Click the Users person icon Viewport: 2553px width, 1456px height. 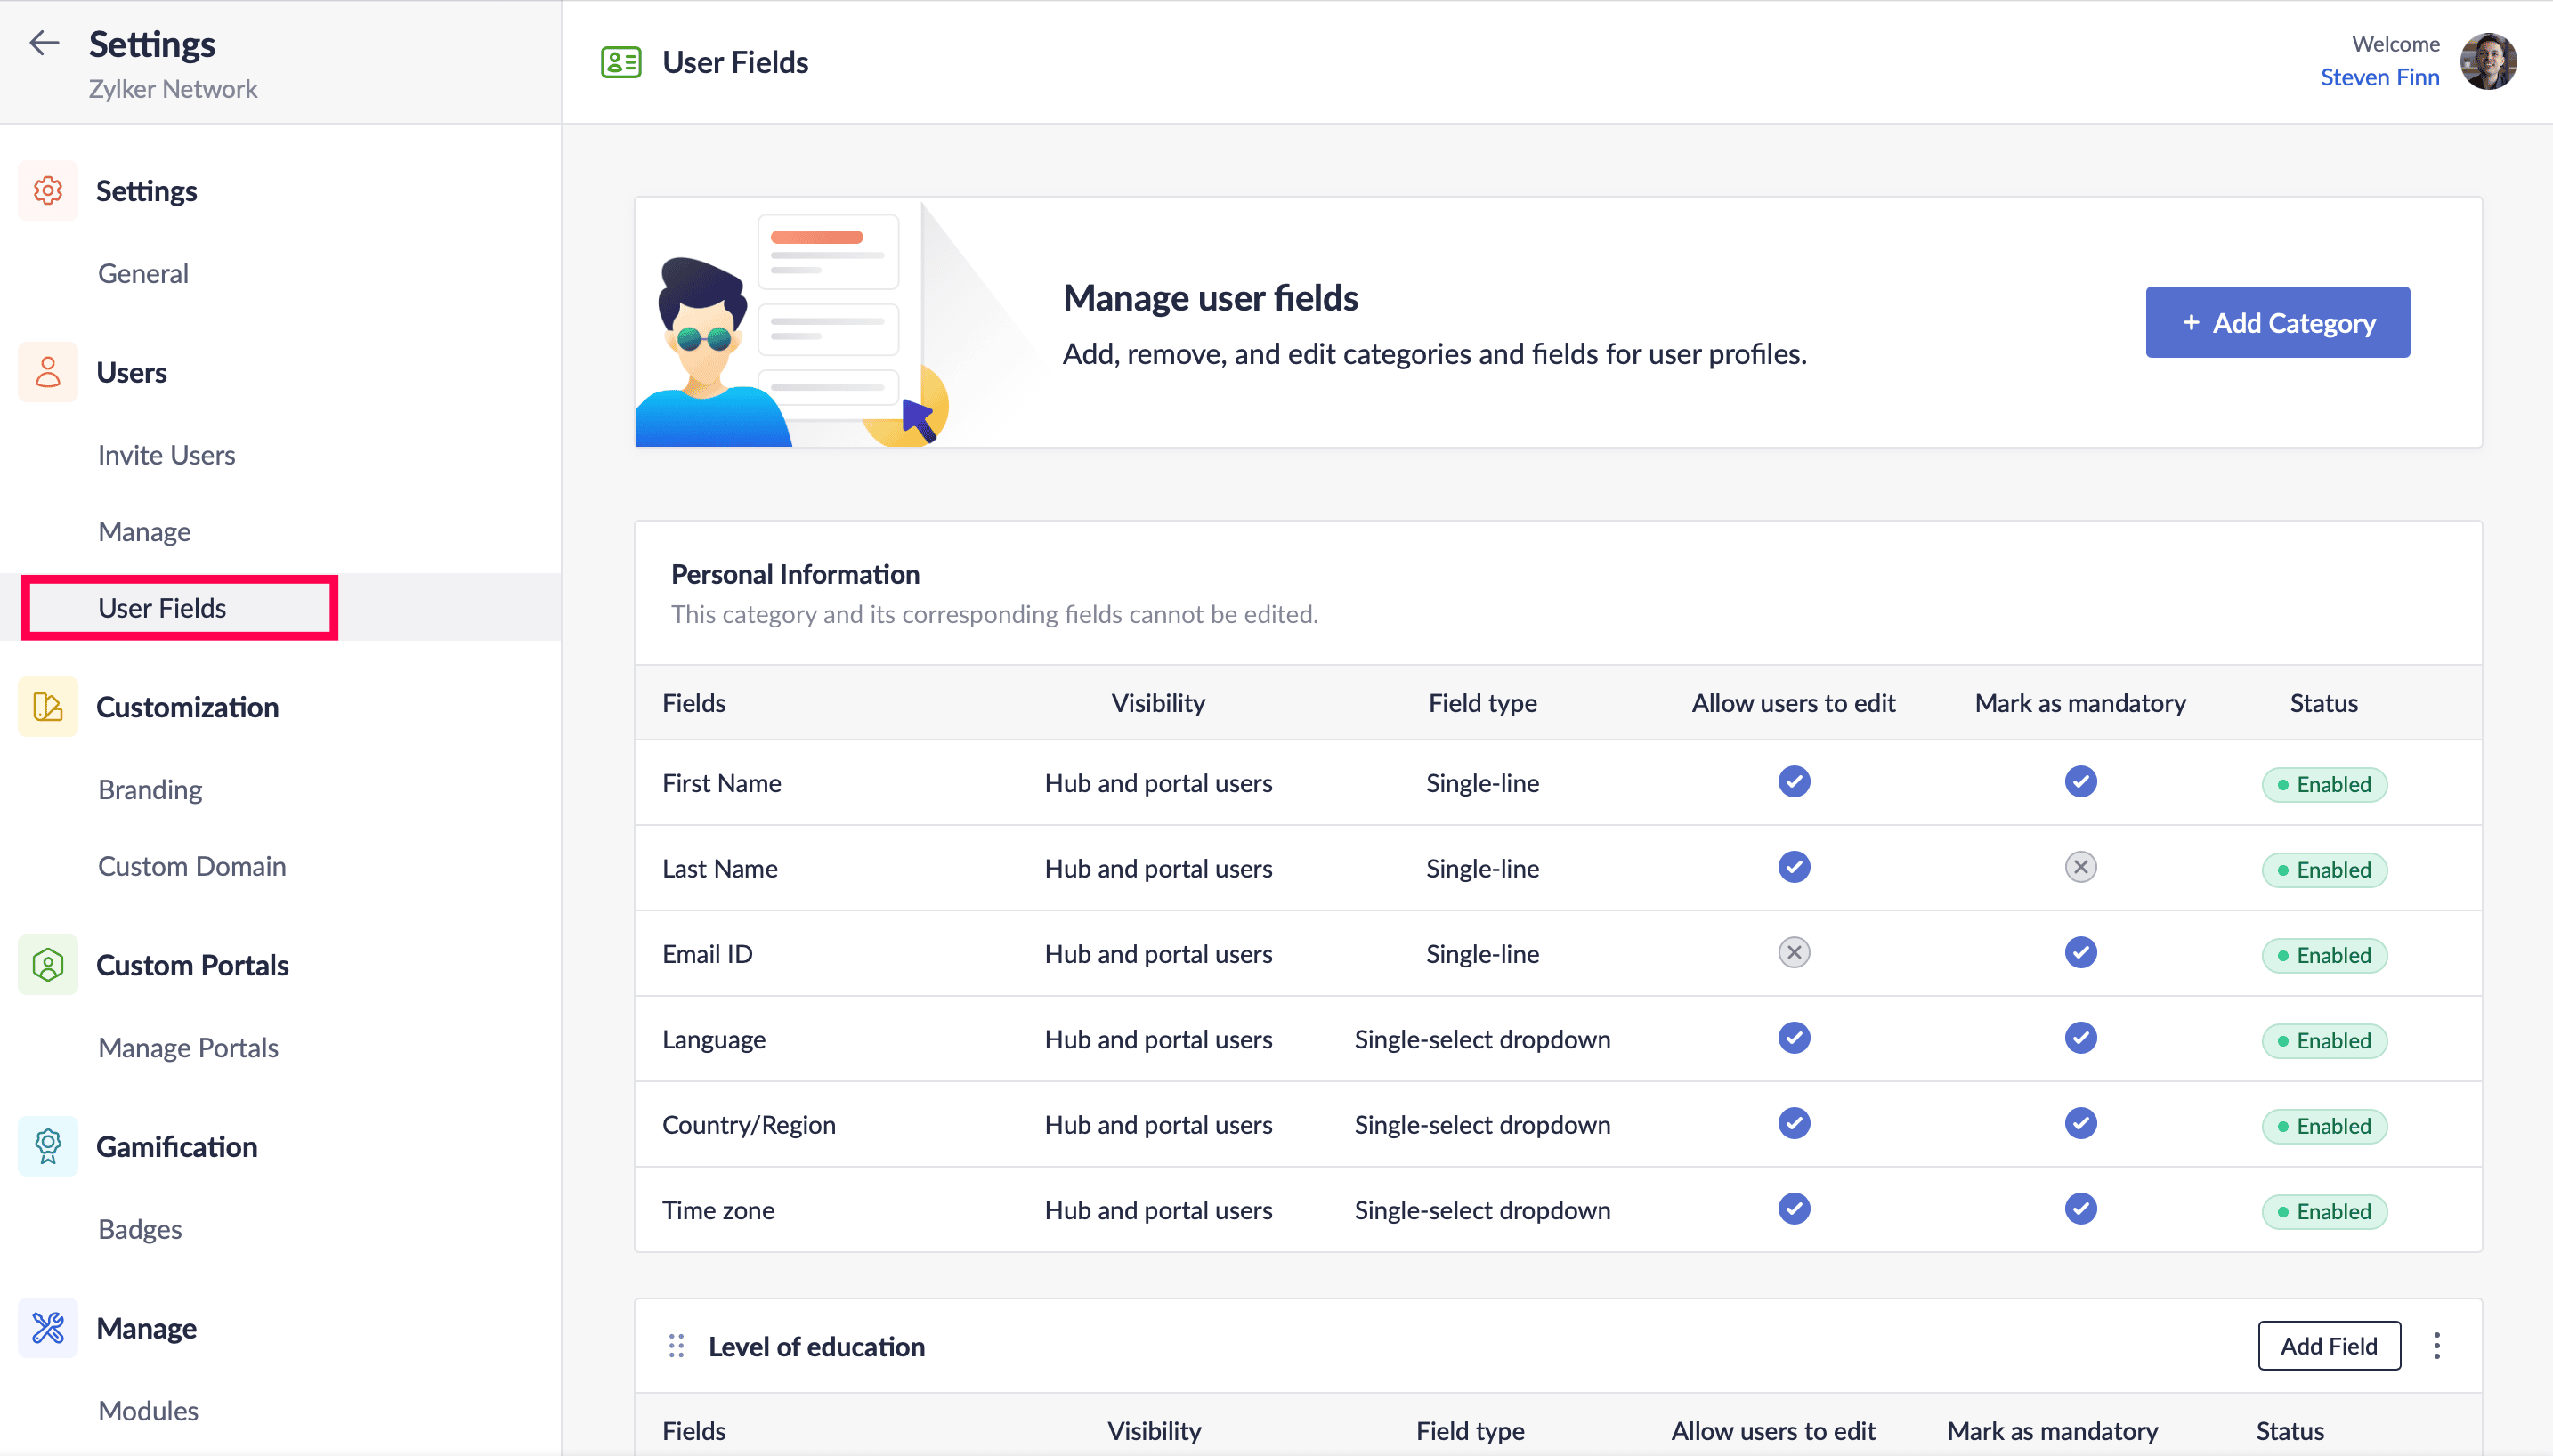48,372
